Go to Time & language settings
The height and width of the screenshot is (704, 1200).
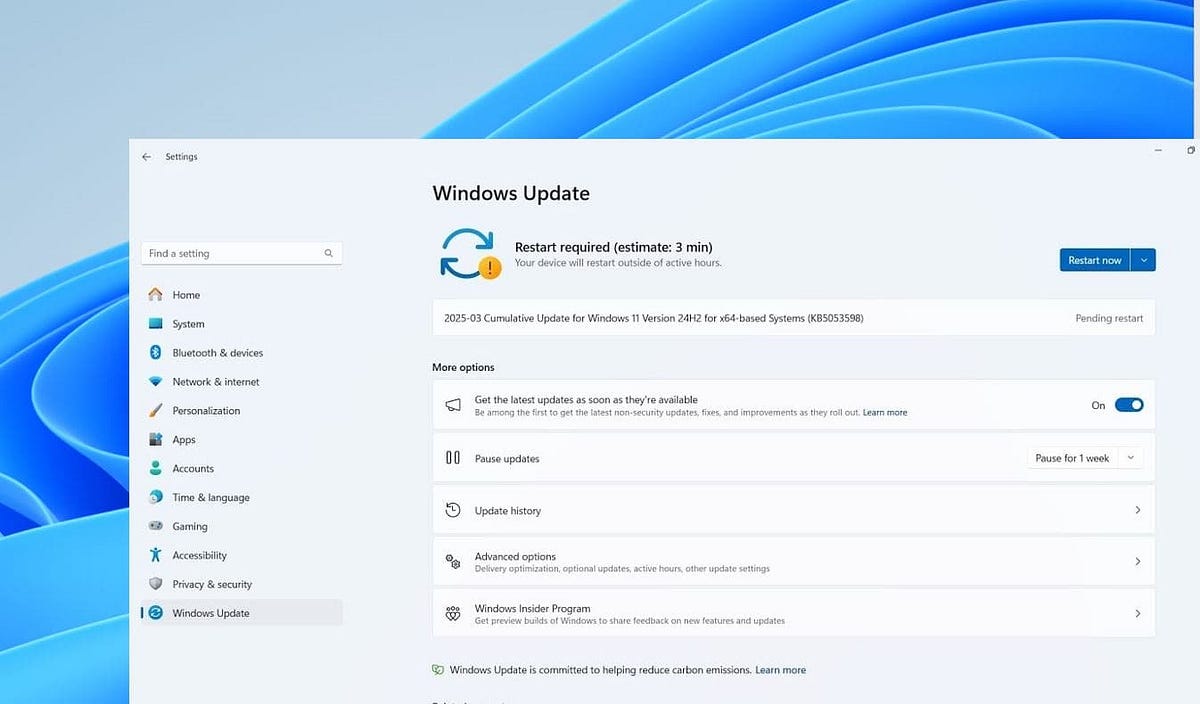tap(241, 497)
